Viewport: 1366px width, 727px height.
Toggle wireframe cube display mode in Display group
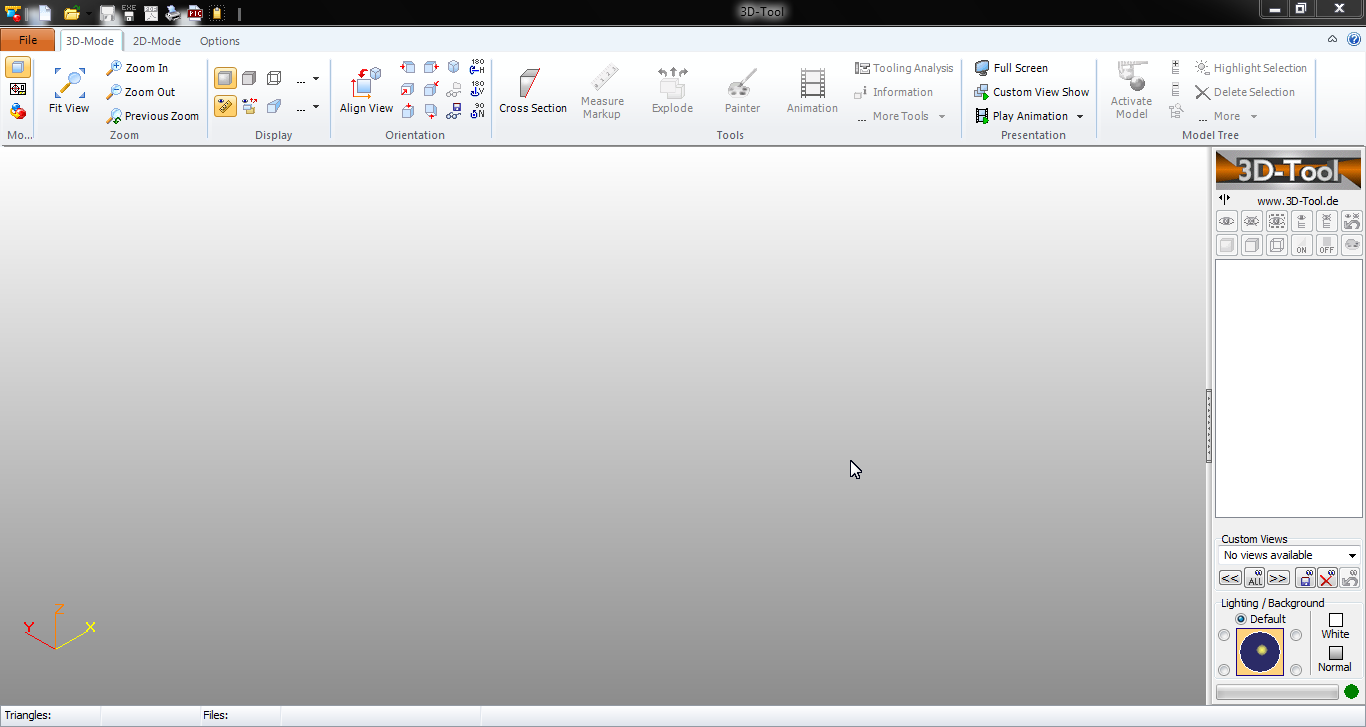click(x=273, y=78)
